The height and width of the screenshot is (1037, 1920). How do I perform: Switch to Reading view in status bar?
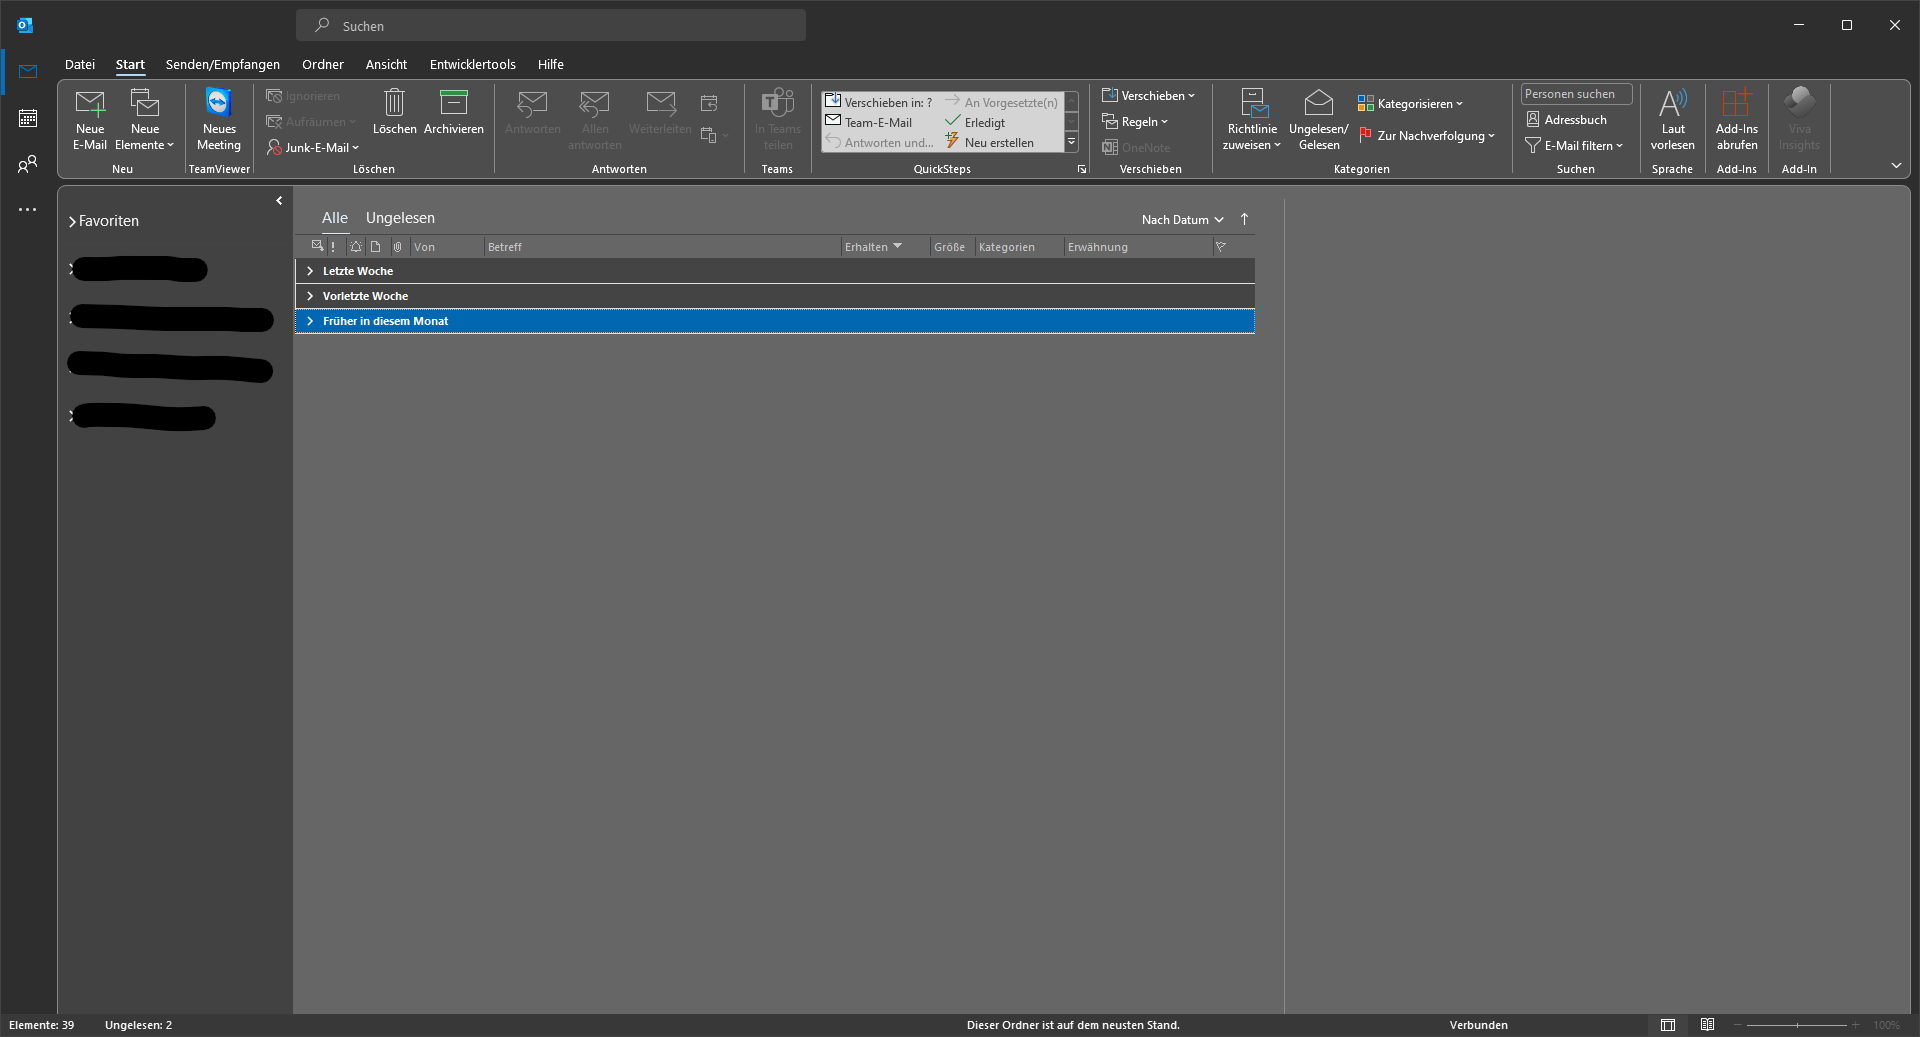pyautogui.click(x=1707, y=1025)
